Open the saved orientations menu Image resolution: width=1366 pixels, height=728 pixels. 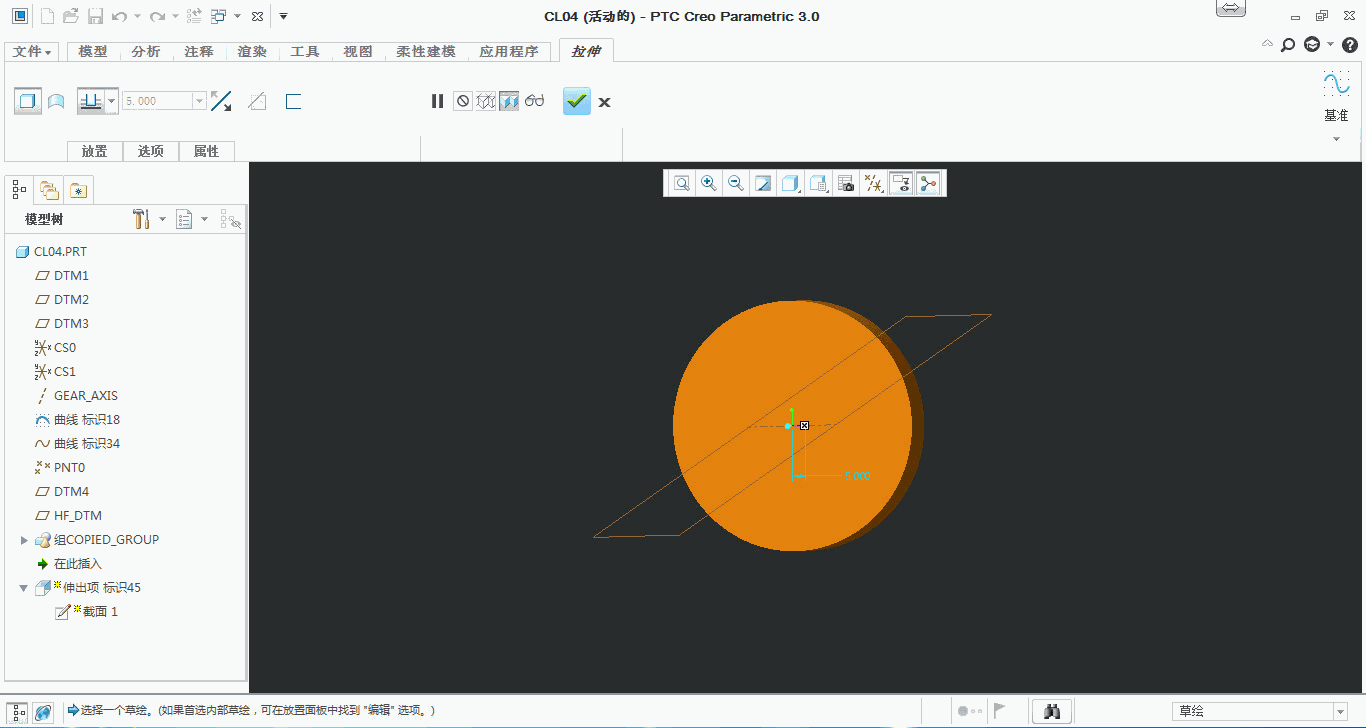click(819, 183)
